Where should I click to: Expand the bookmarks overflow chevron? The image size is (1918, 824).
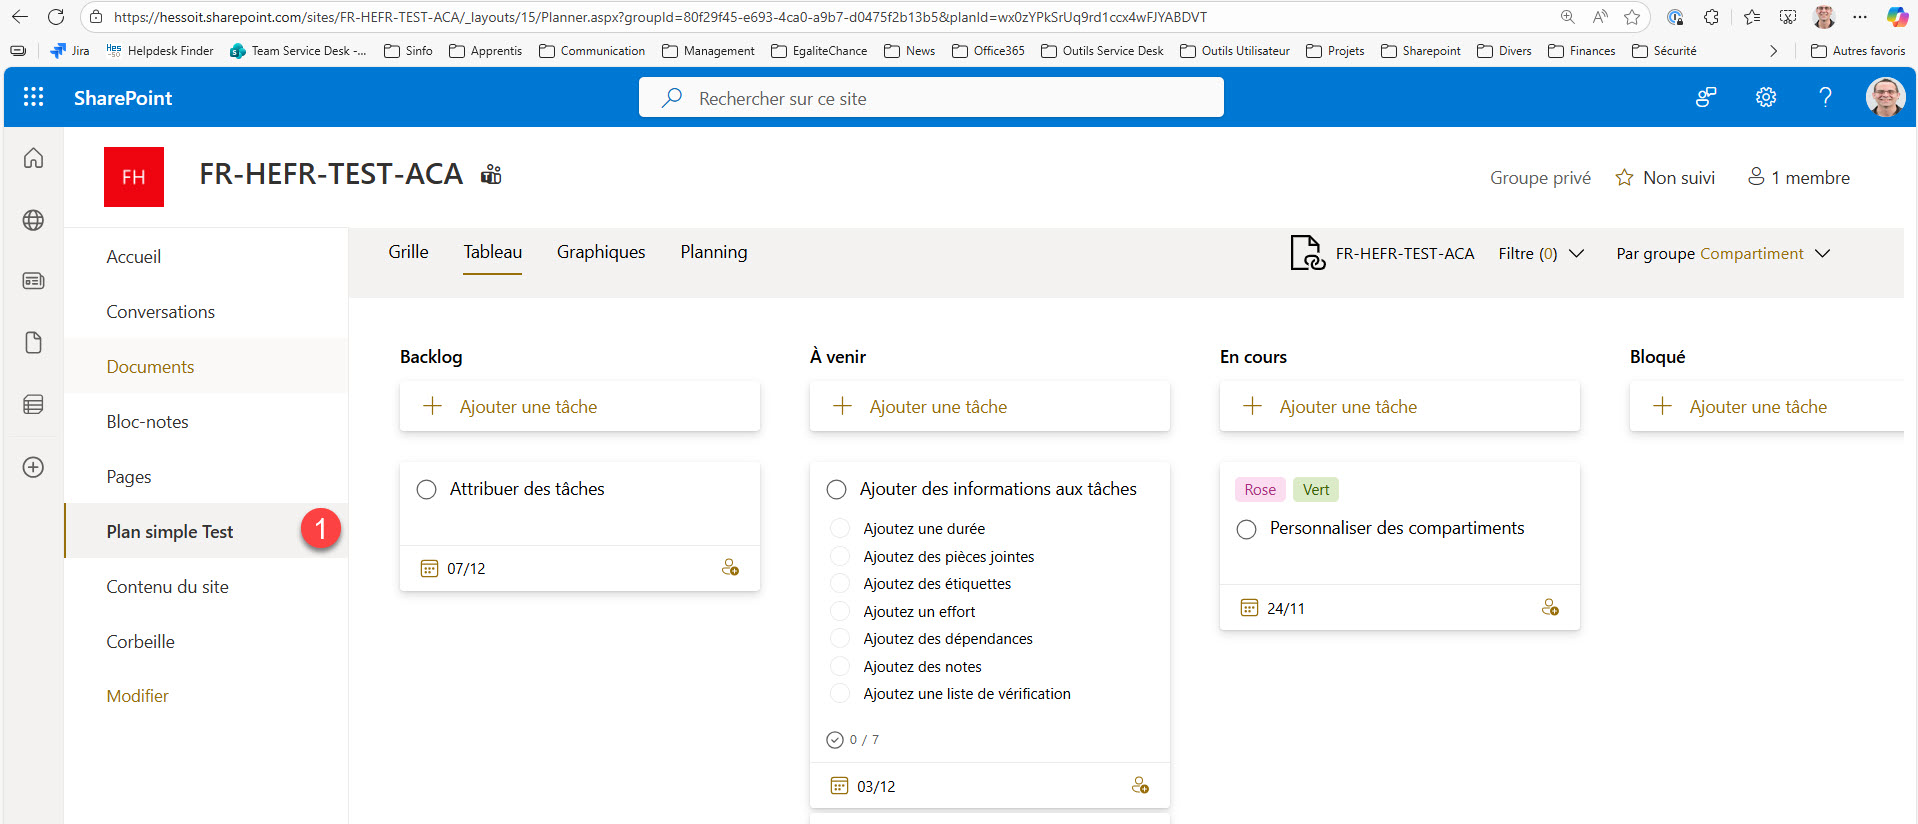point(1773,51)
